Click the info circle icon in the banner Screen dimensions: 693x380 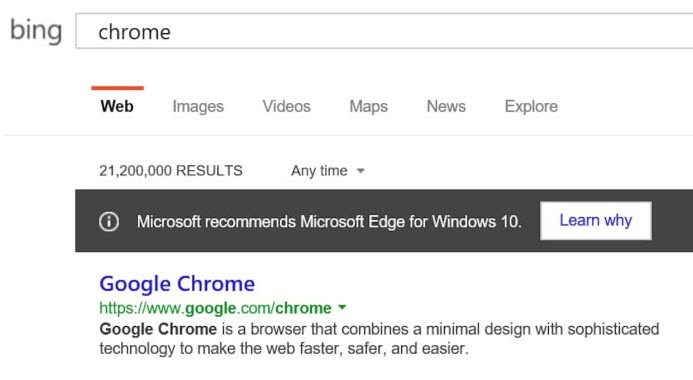coord(109,221)
